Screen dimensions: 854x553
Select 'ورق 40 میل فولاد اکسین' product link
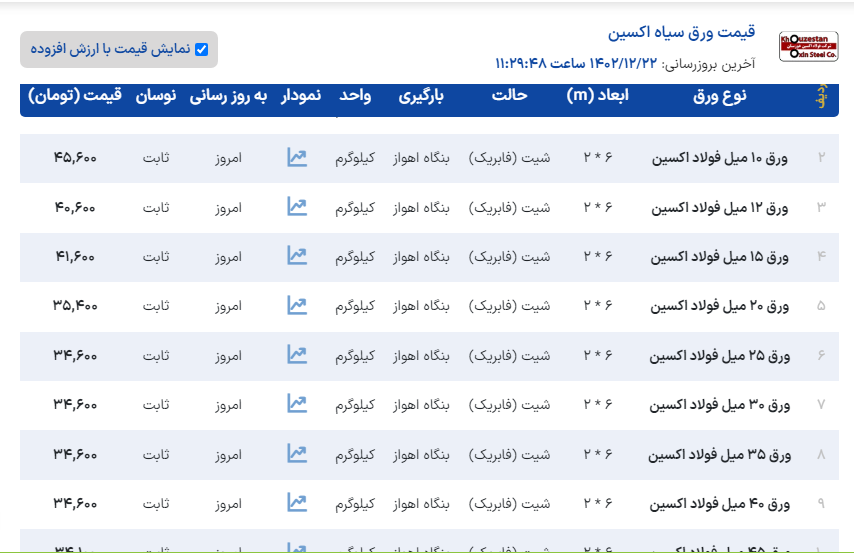click(720, 503)
